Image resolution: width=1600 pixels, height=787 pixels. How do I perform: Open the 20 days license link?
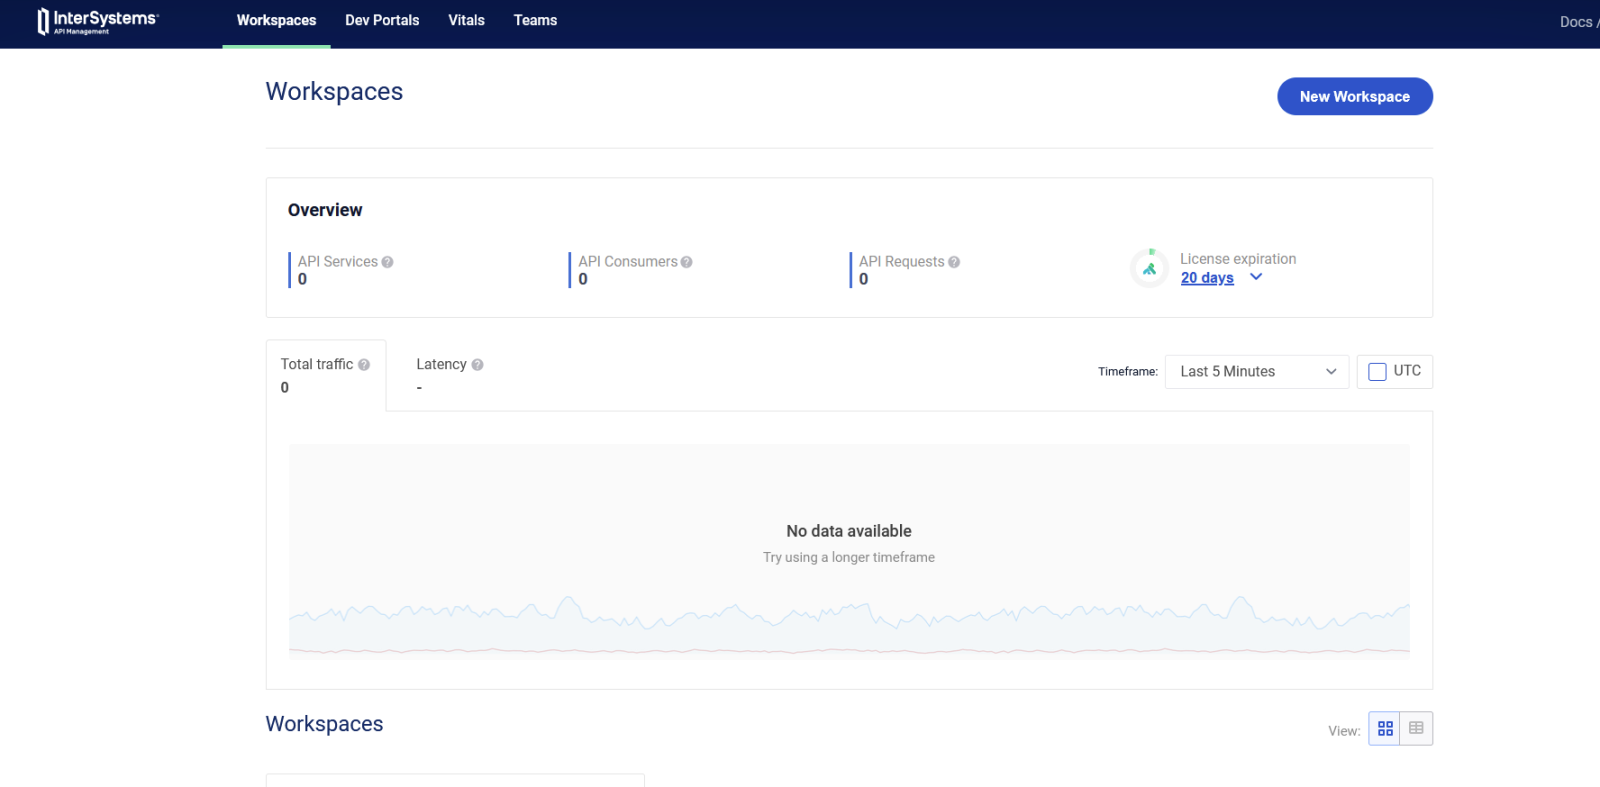click(x=1206, y=278)
